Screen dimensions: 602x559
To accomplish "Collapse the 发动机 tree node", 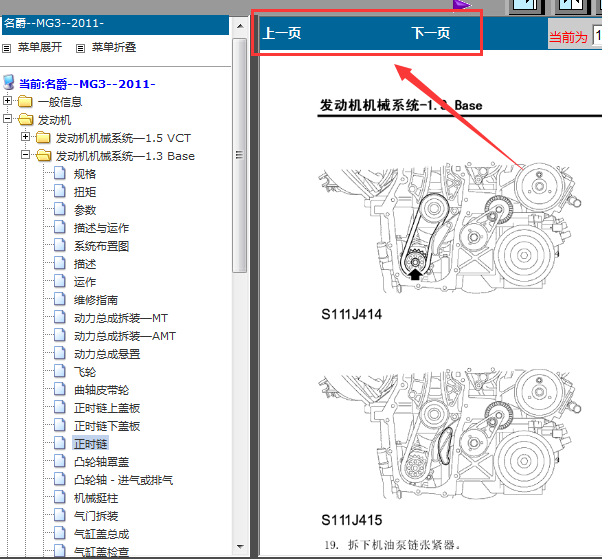I will [7, 119].
